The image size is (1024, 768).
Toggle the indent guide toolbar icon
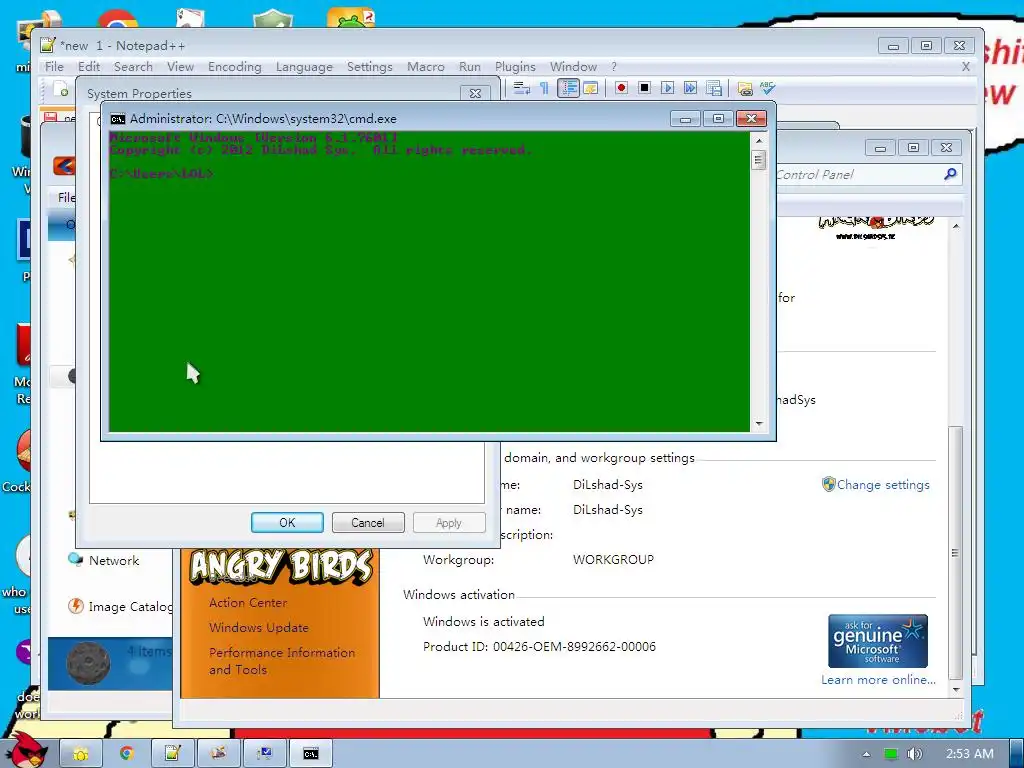pyautogui.click(x=568, y=88)
